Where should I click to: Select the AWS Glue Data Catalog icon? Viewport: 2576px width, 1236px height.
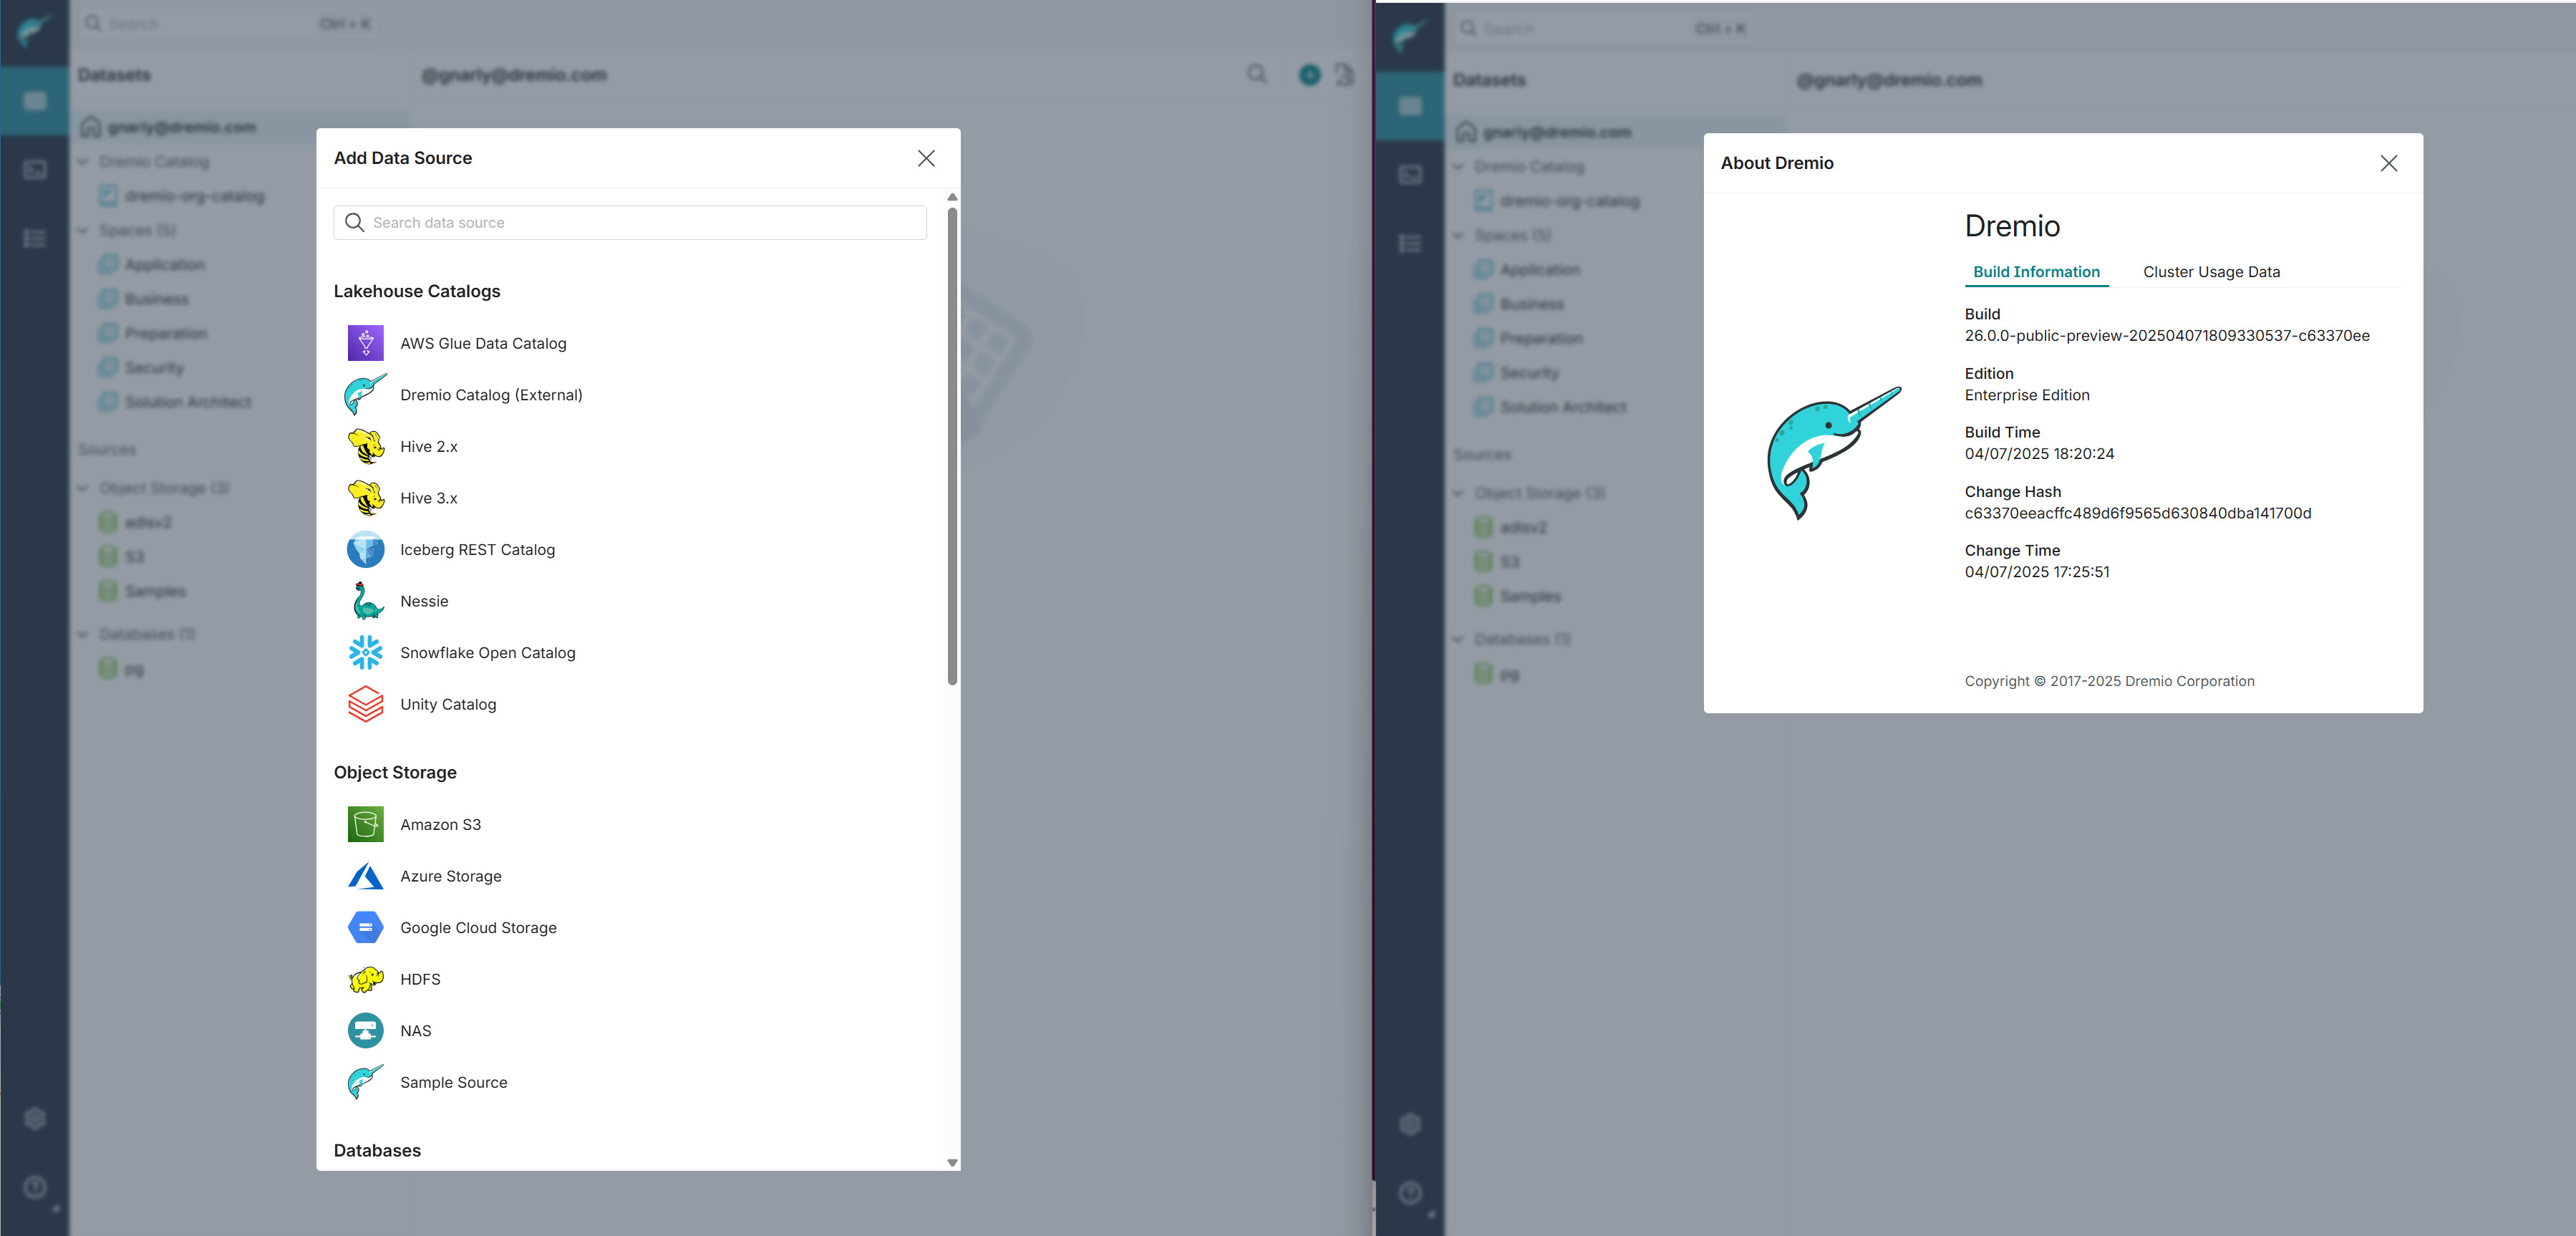click(x=365, y=343)
